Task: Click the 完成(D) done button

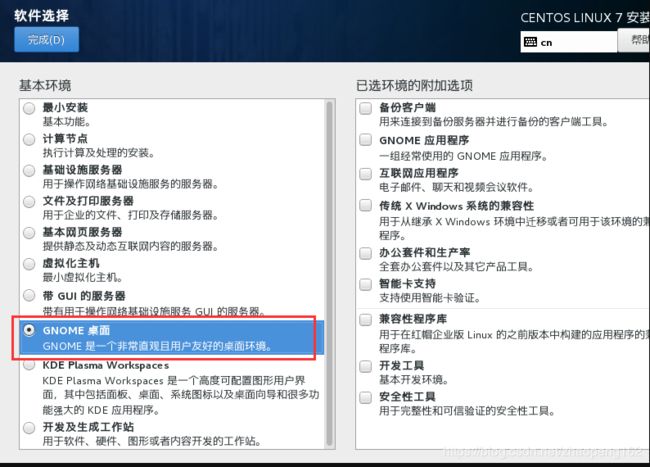Action: [46, 40]
